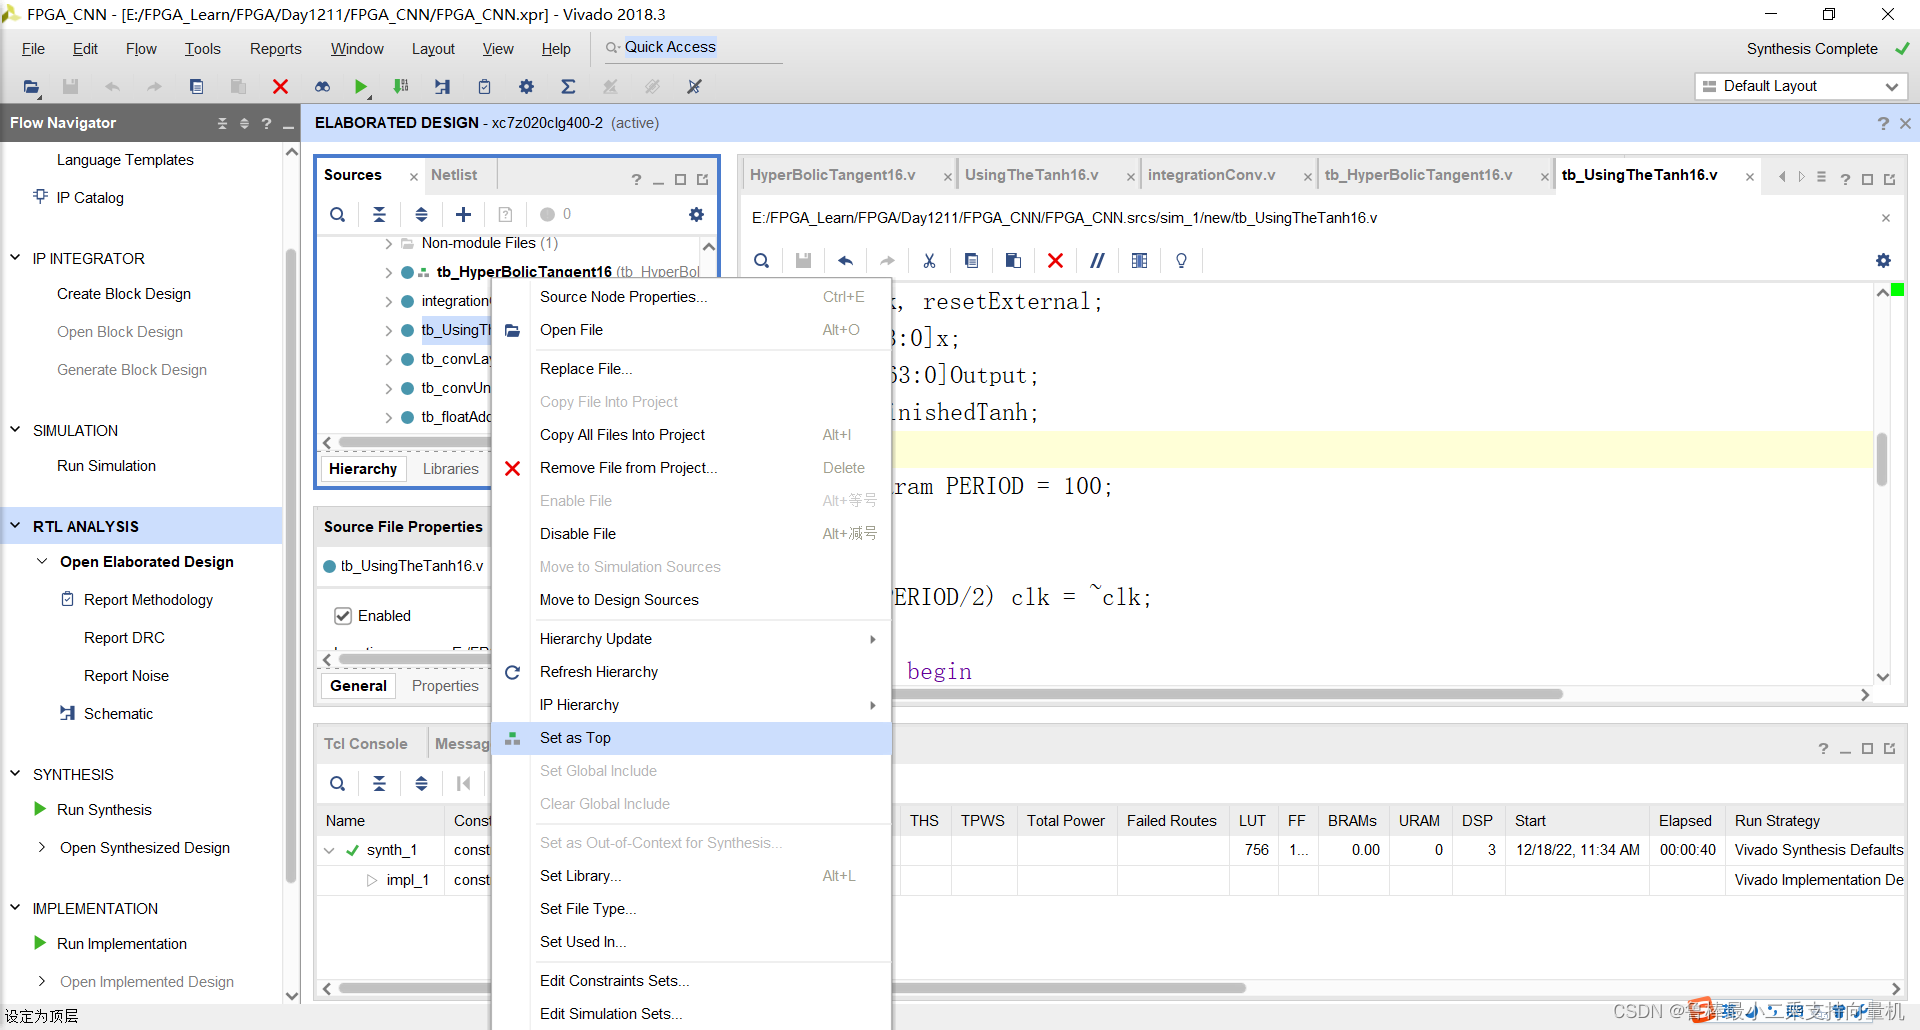Click Run Synthesis in Flow Navigator
This screenshot has height=1030, width=1920.
pos(104,810)
